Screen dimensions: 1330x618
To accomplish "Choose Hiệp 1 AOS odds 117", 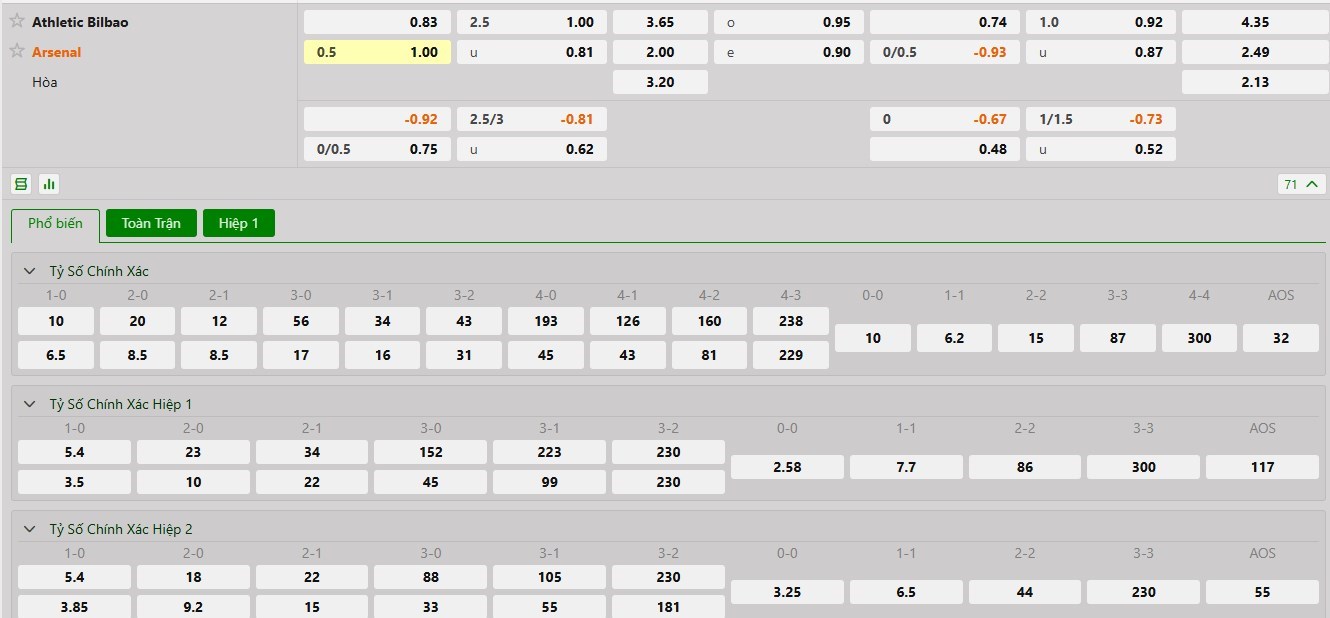I will point(1263,467).
